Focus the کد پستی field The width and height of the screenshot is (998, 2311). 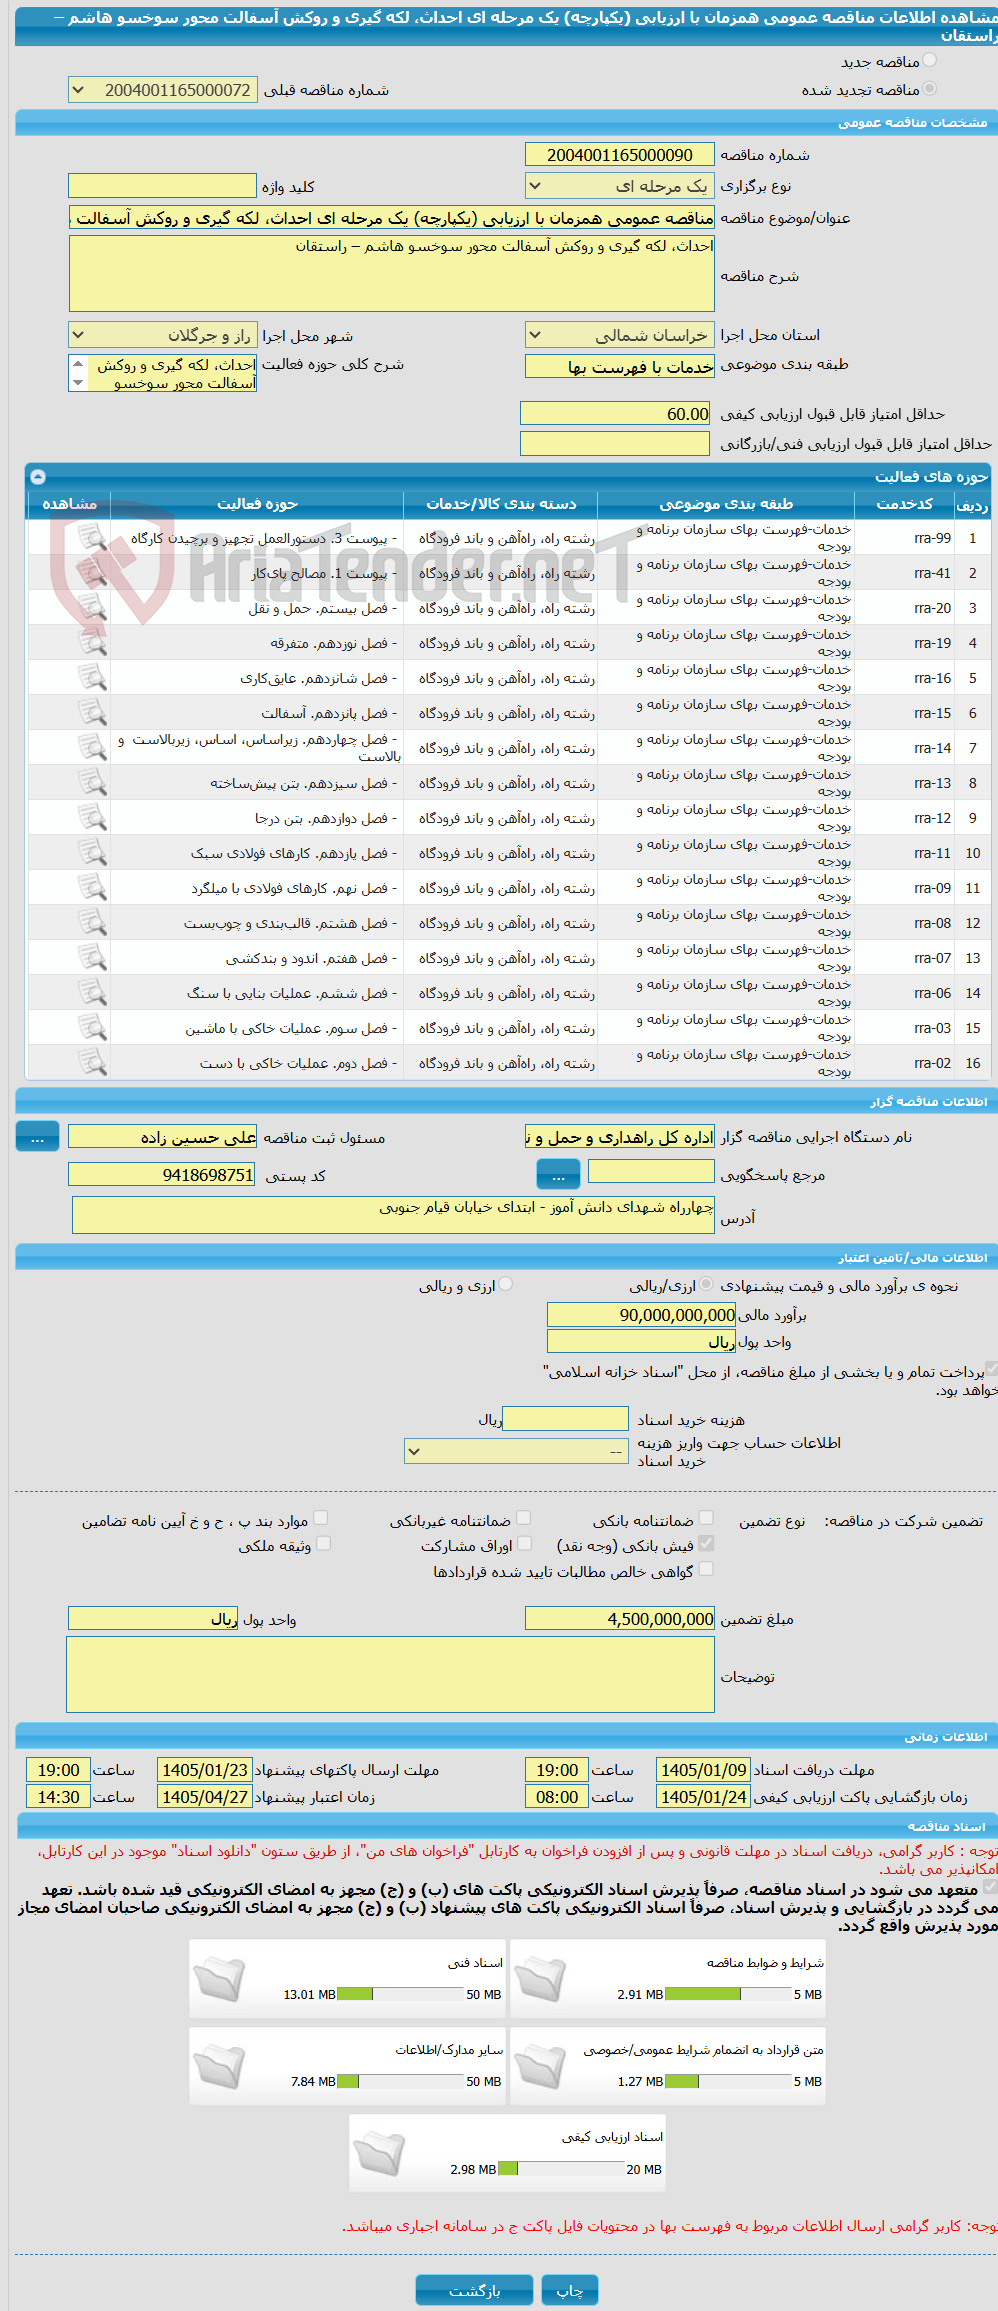(x=162, y=1174)
